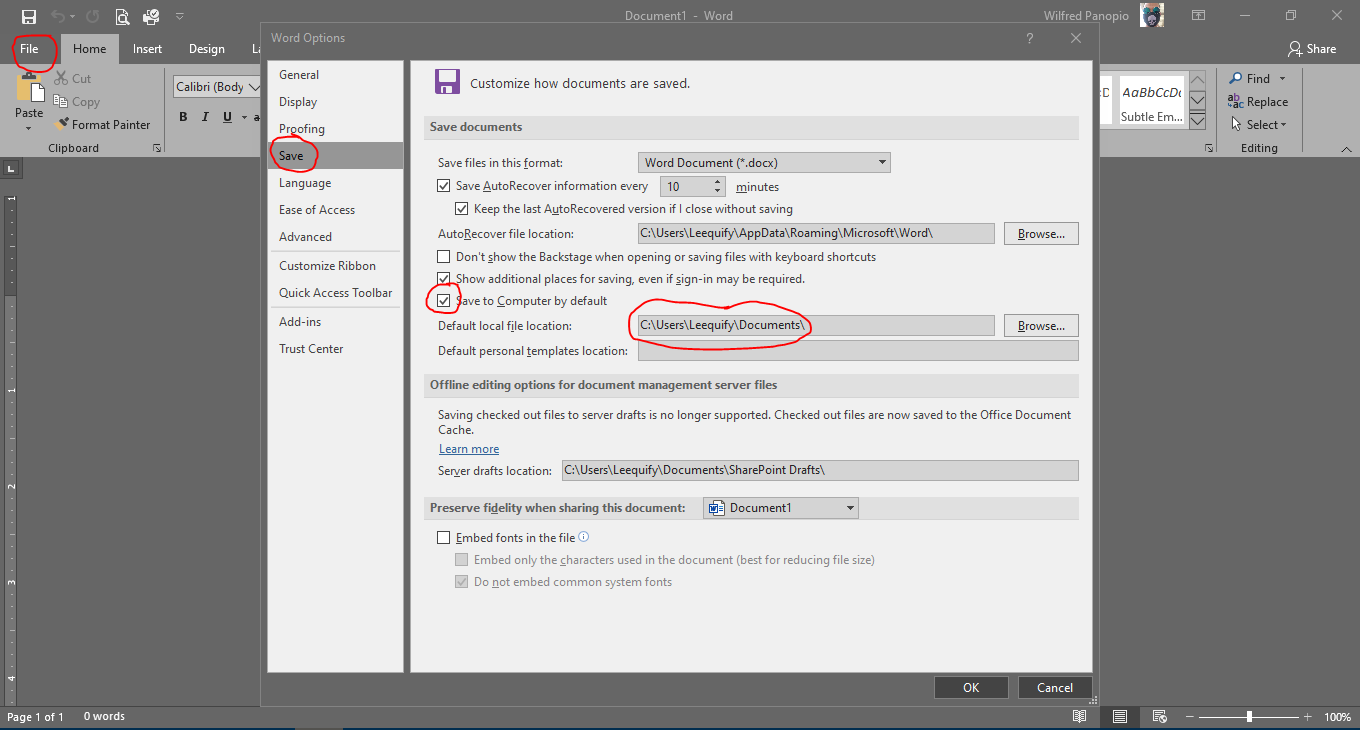
Task: Click the Paste clipboard icon
Action: [29, 88]
